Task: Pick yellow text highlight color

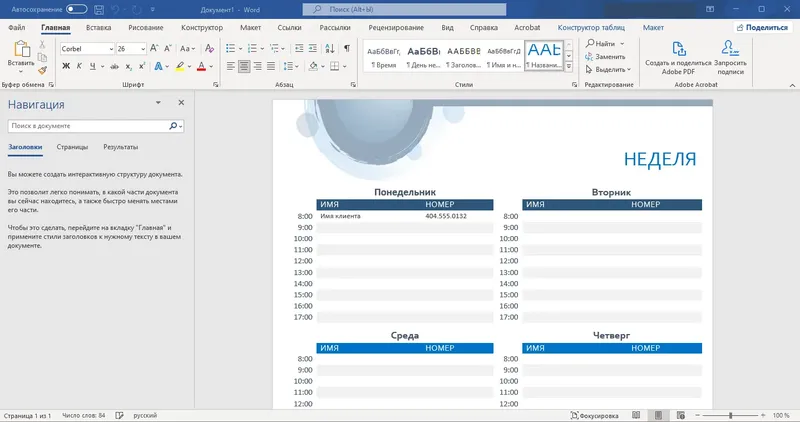Action: coord(180,66)
